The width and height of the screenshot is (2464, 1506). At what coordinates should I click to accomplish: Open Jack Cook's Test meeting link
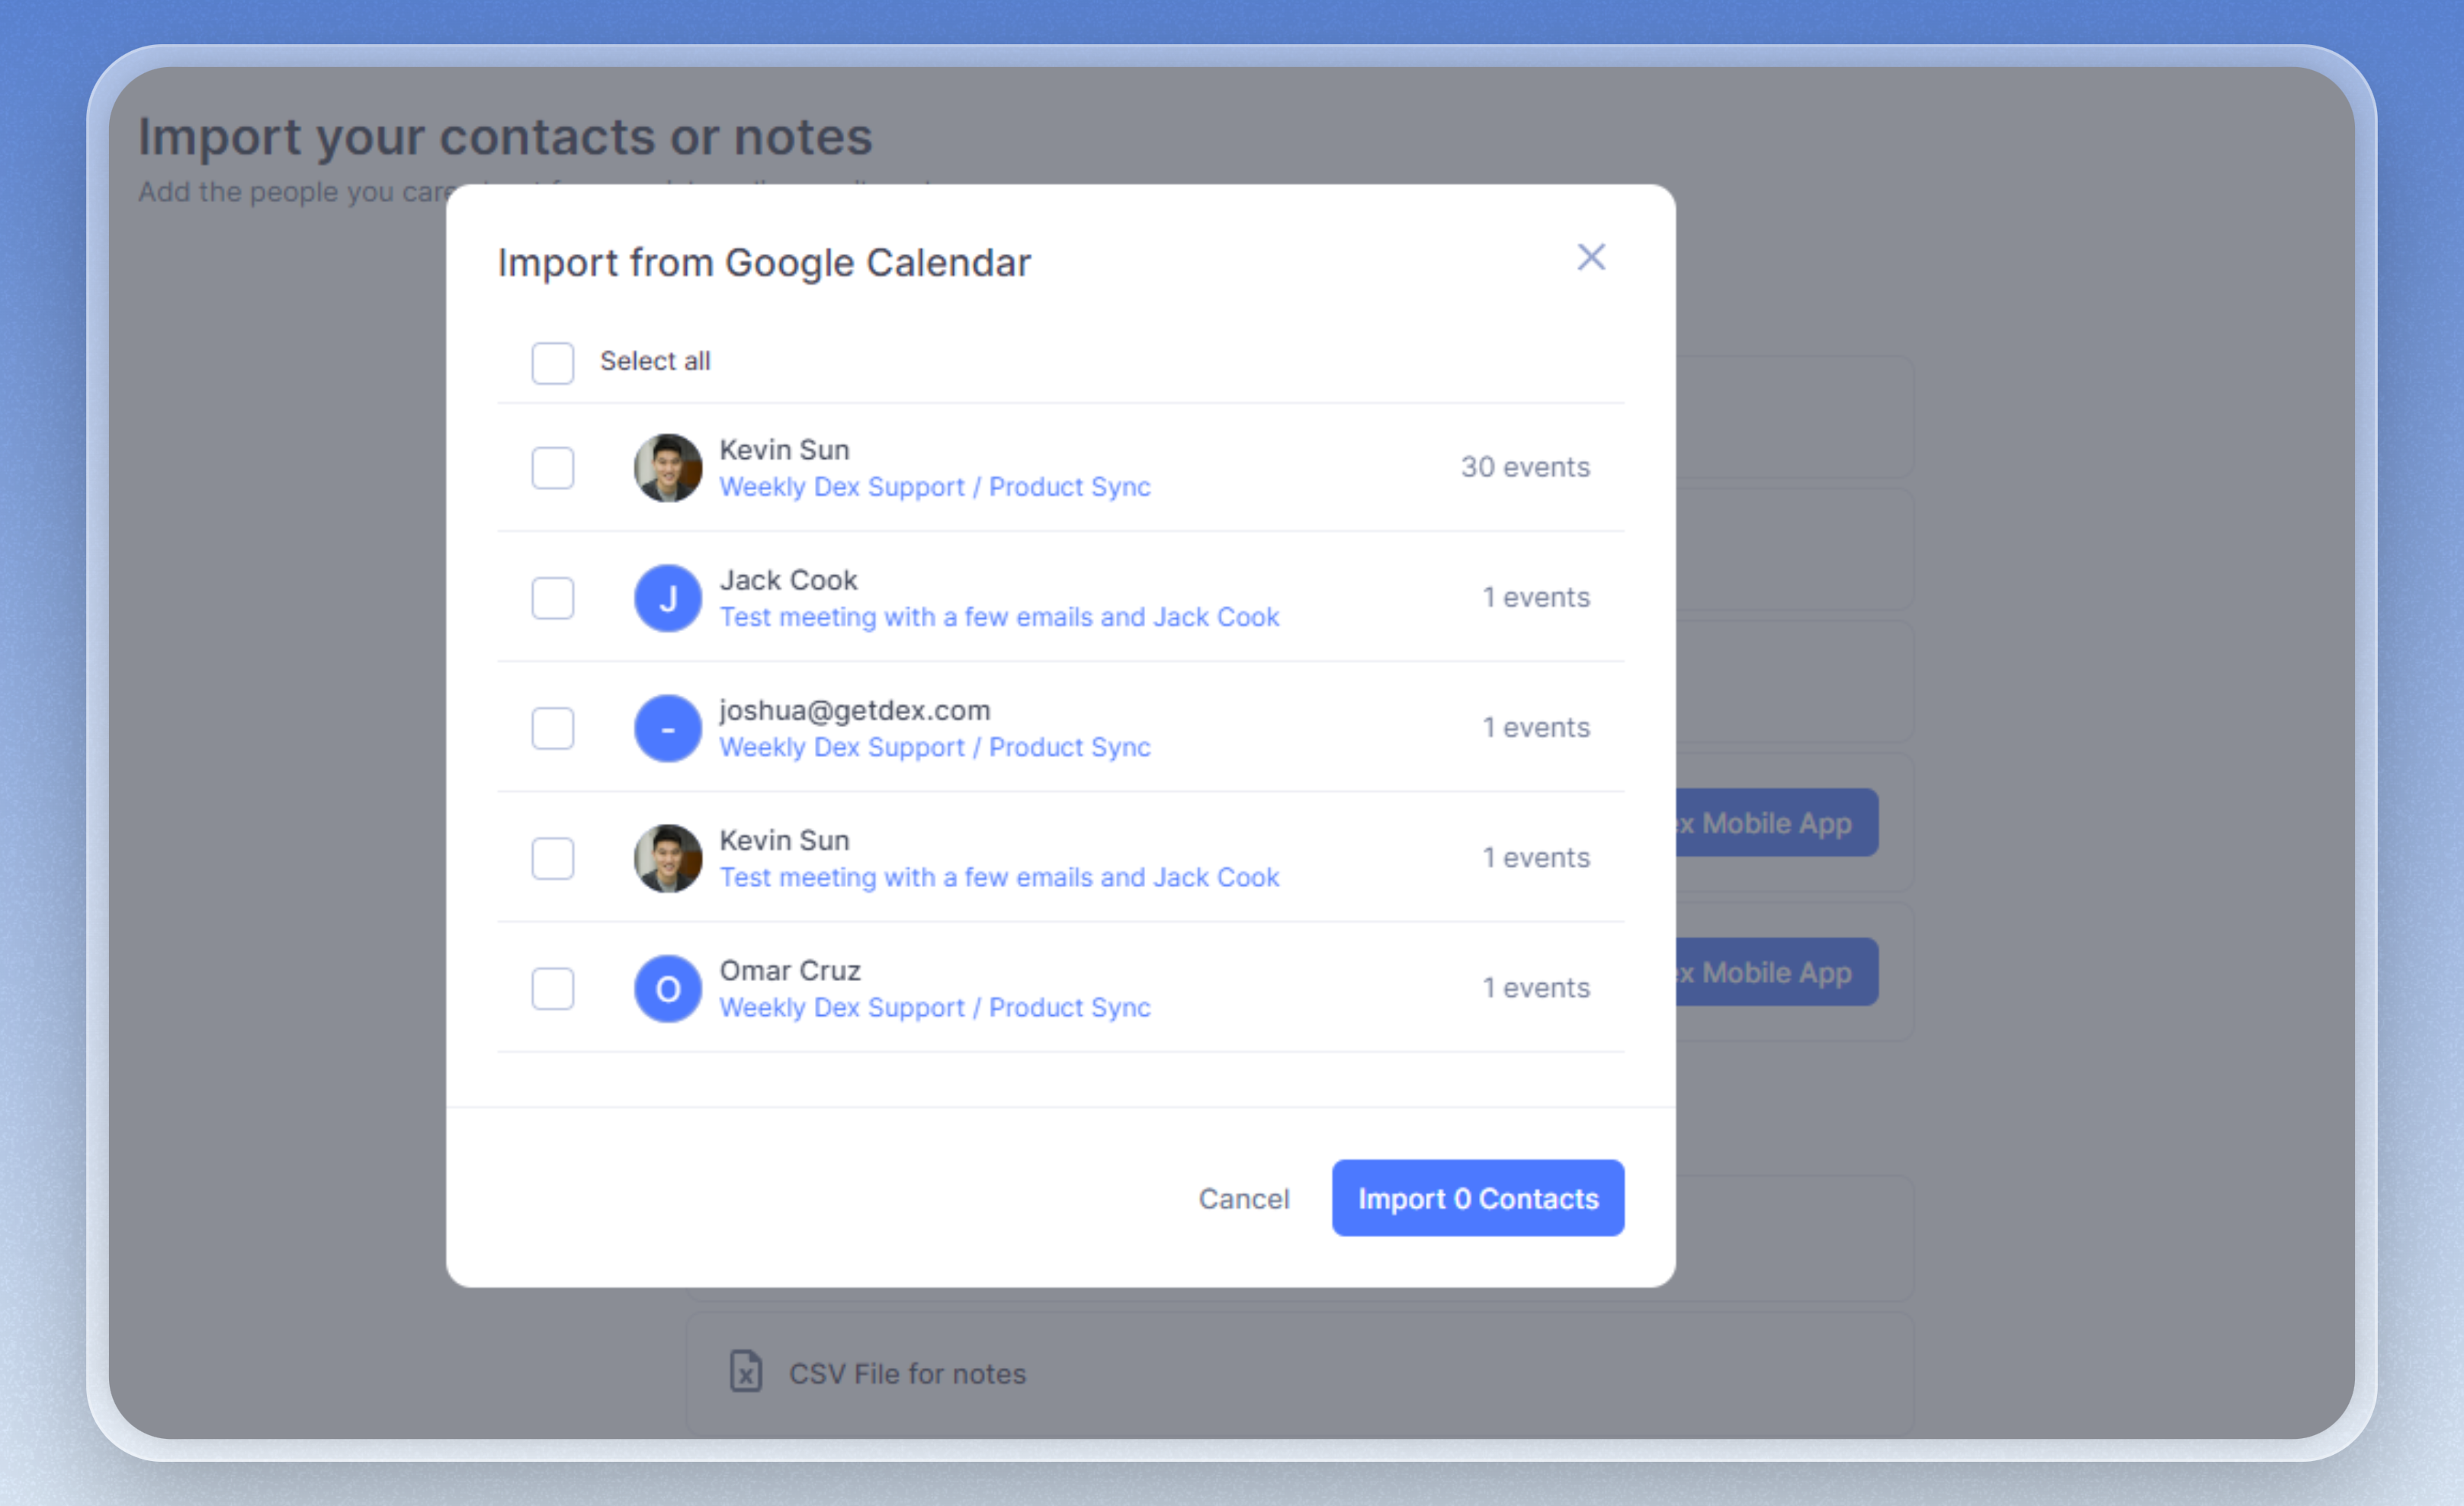[x=999, y=617]
